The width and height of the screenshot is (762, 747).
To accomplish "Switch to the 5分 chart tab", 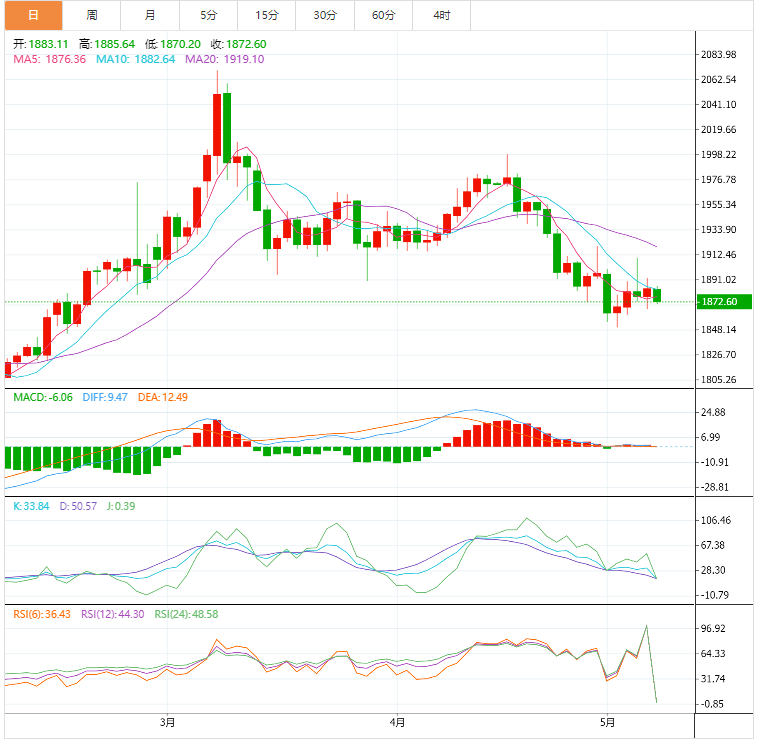I will coord(208,15).
